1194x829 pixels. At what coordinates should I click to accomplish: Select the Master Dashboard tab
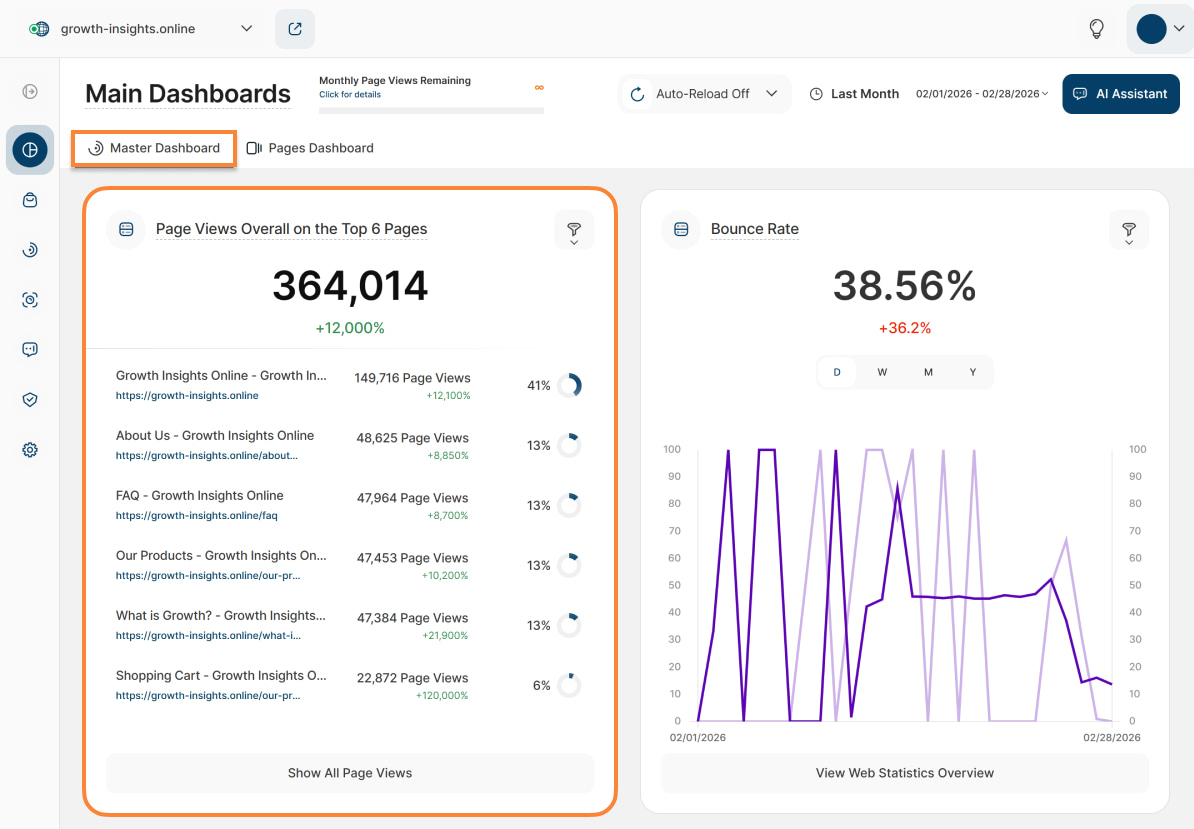(x=154, y=148)
